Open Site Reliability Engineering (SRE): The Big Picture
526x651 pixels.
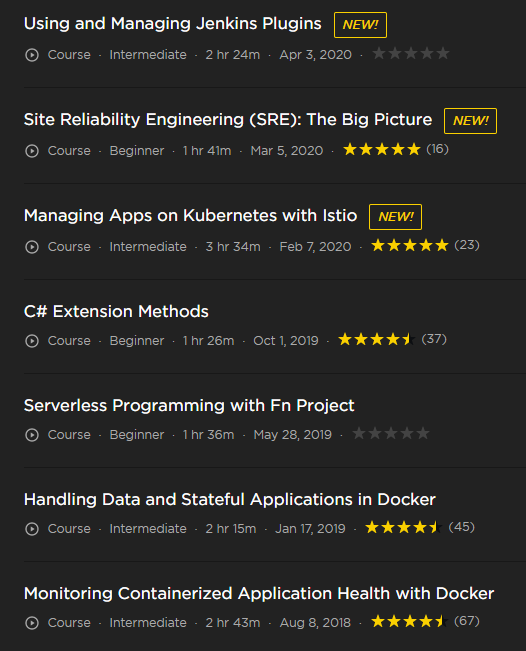click(x=228, y=120)
